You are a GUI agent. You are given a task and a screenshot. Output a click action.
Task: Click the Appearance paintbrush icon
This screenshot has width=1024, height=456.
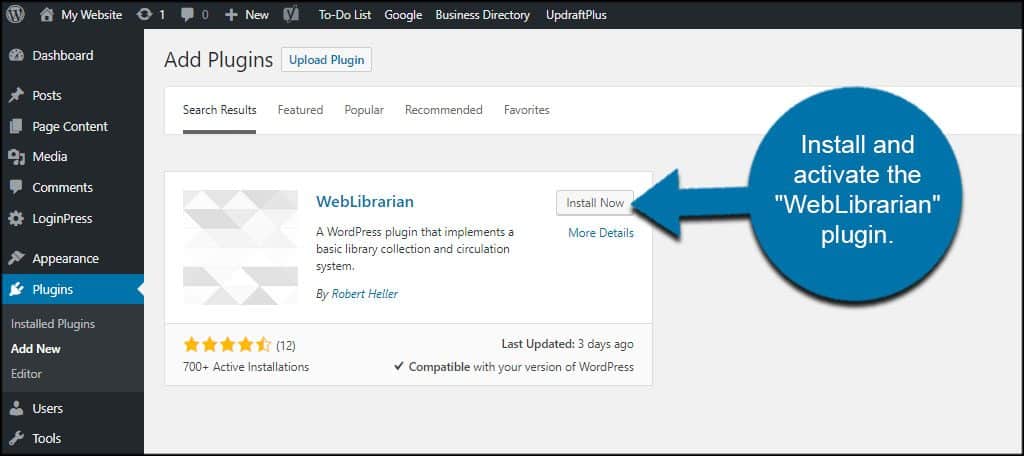coord(16,258)
